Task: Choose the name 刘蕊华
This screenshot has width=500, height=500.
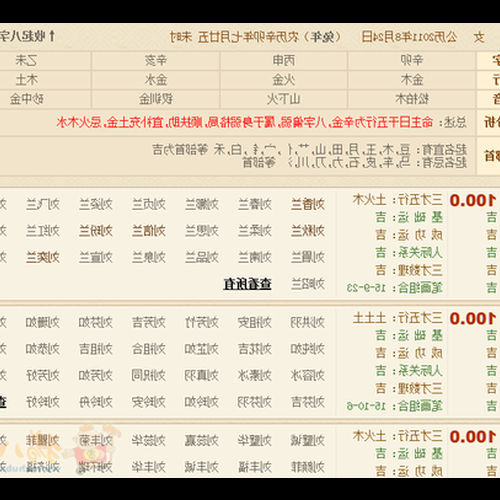Action: pos(149,440)
